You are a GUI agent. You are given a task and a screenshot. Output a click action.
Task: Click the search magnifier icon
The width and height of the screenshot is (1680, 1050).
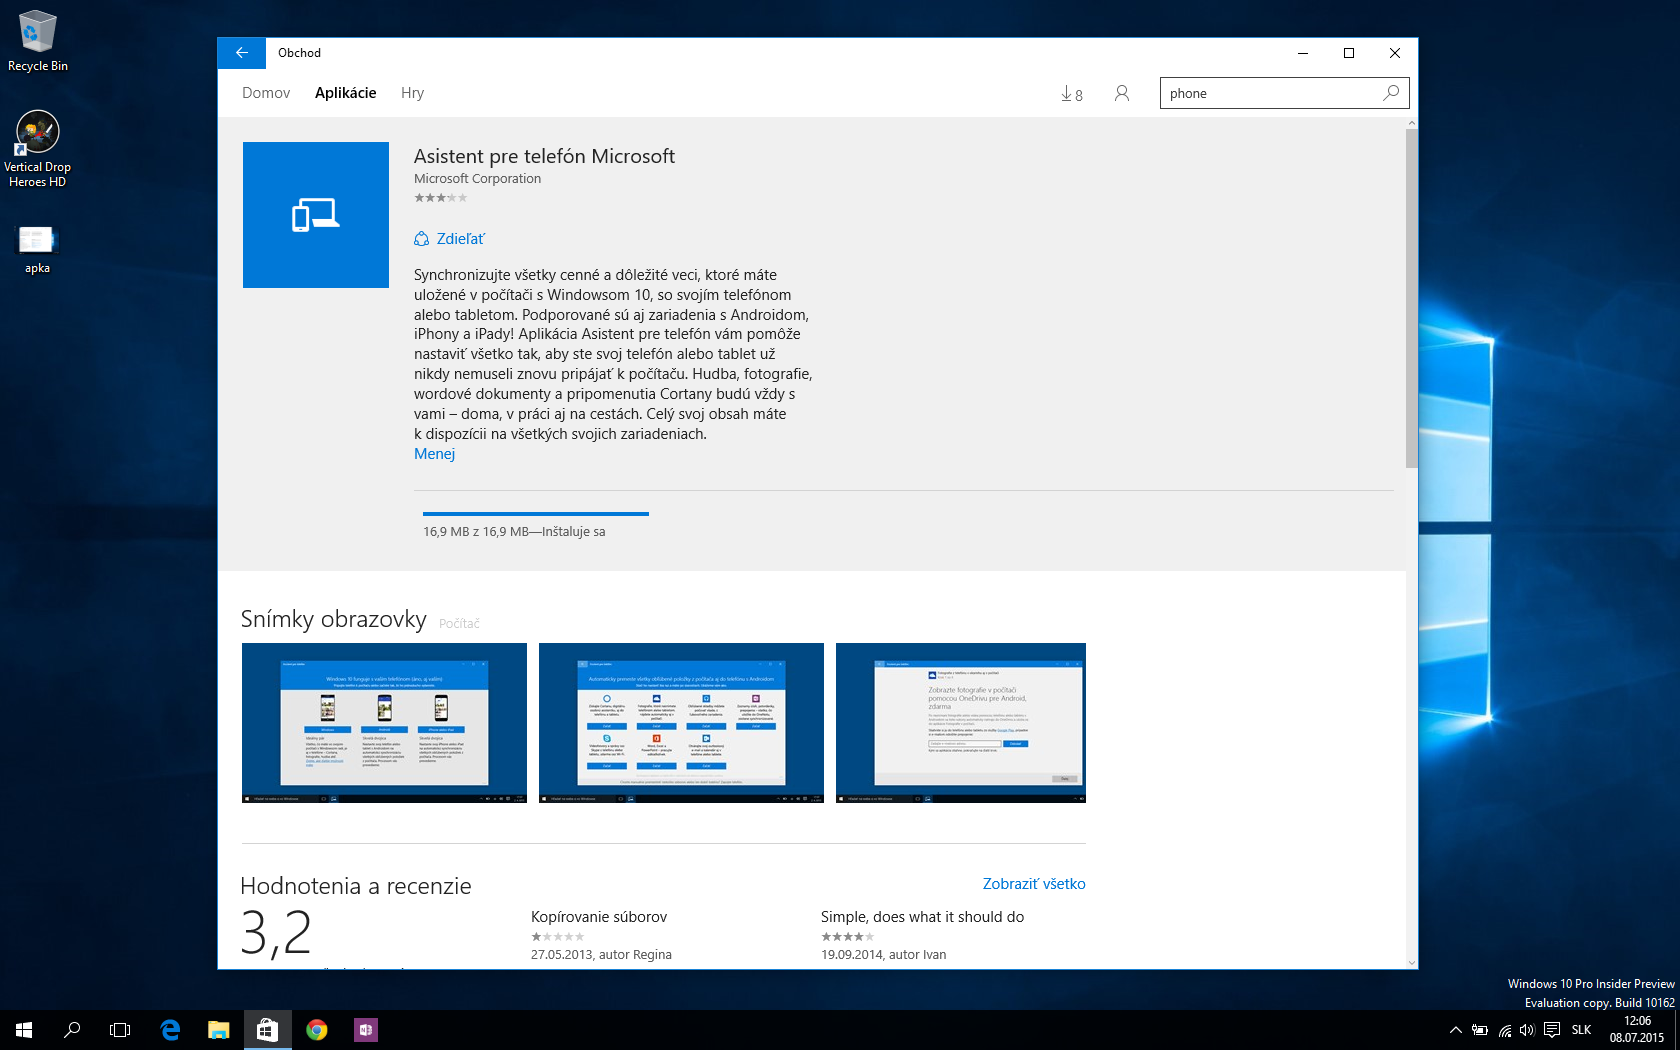(1390, 93)
